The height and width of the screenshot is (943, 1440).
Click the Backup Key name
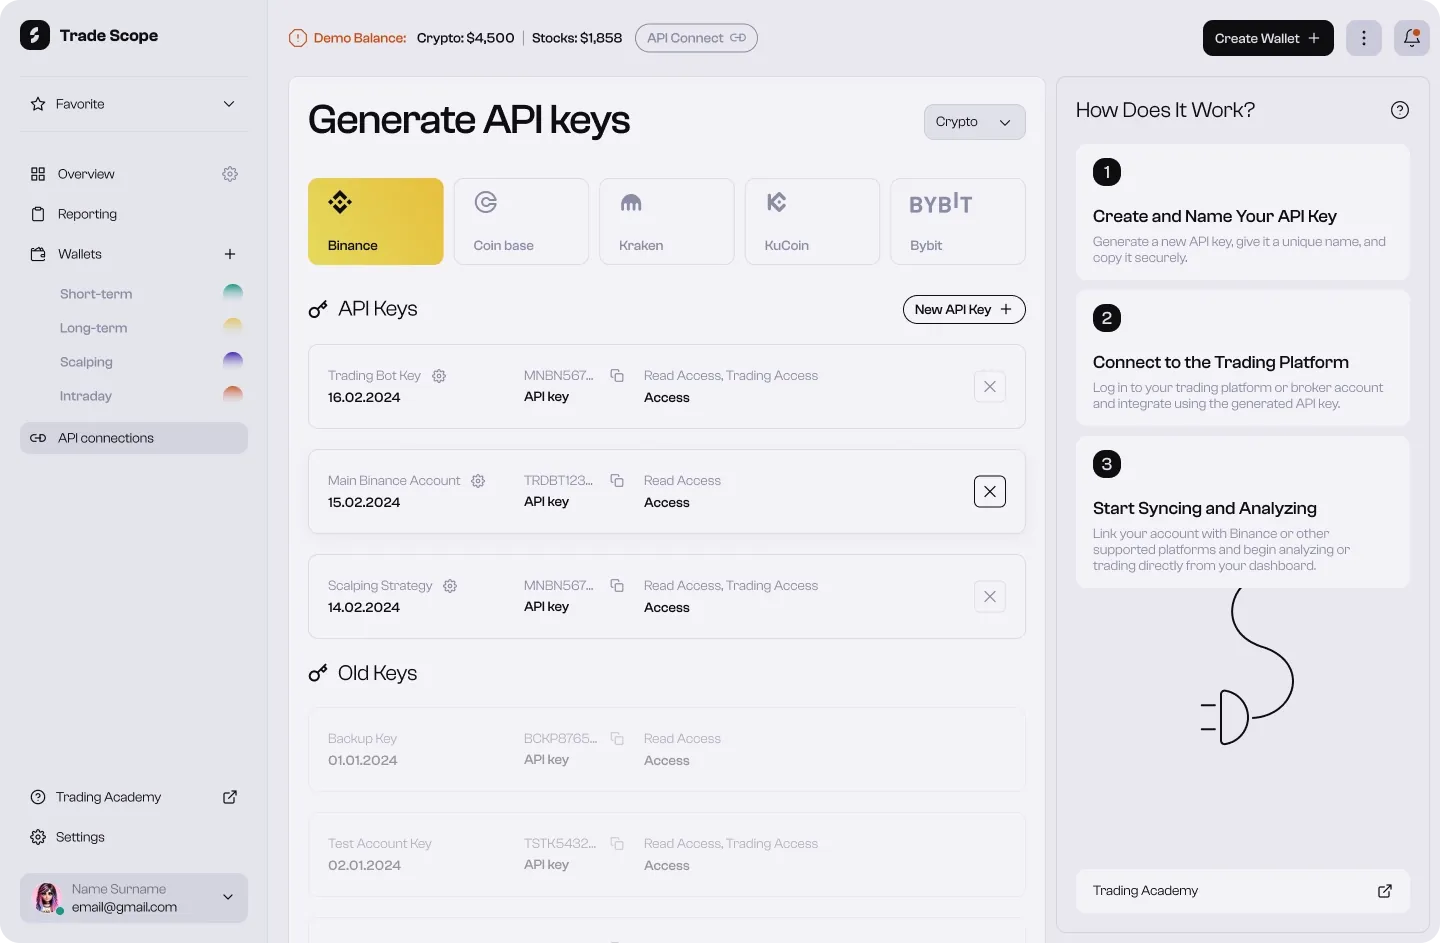click(x=362, y=739)
